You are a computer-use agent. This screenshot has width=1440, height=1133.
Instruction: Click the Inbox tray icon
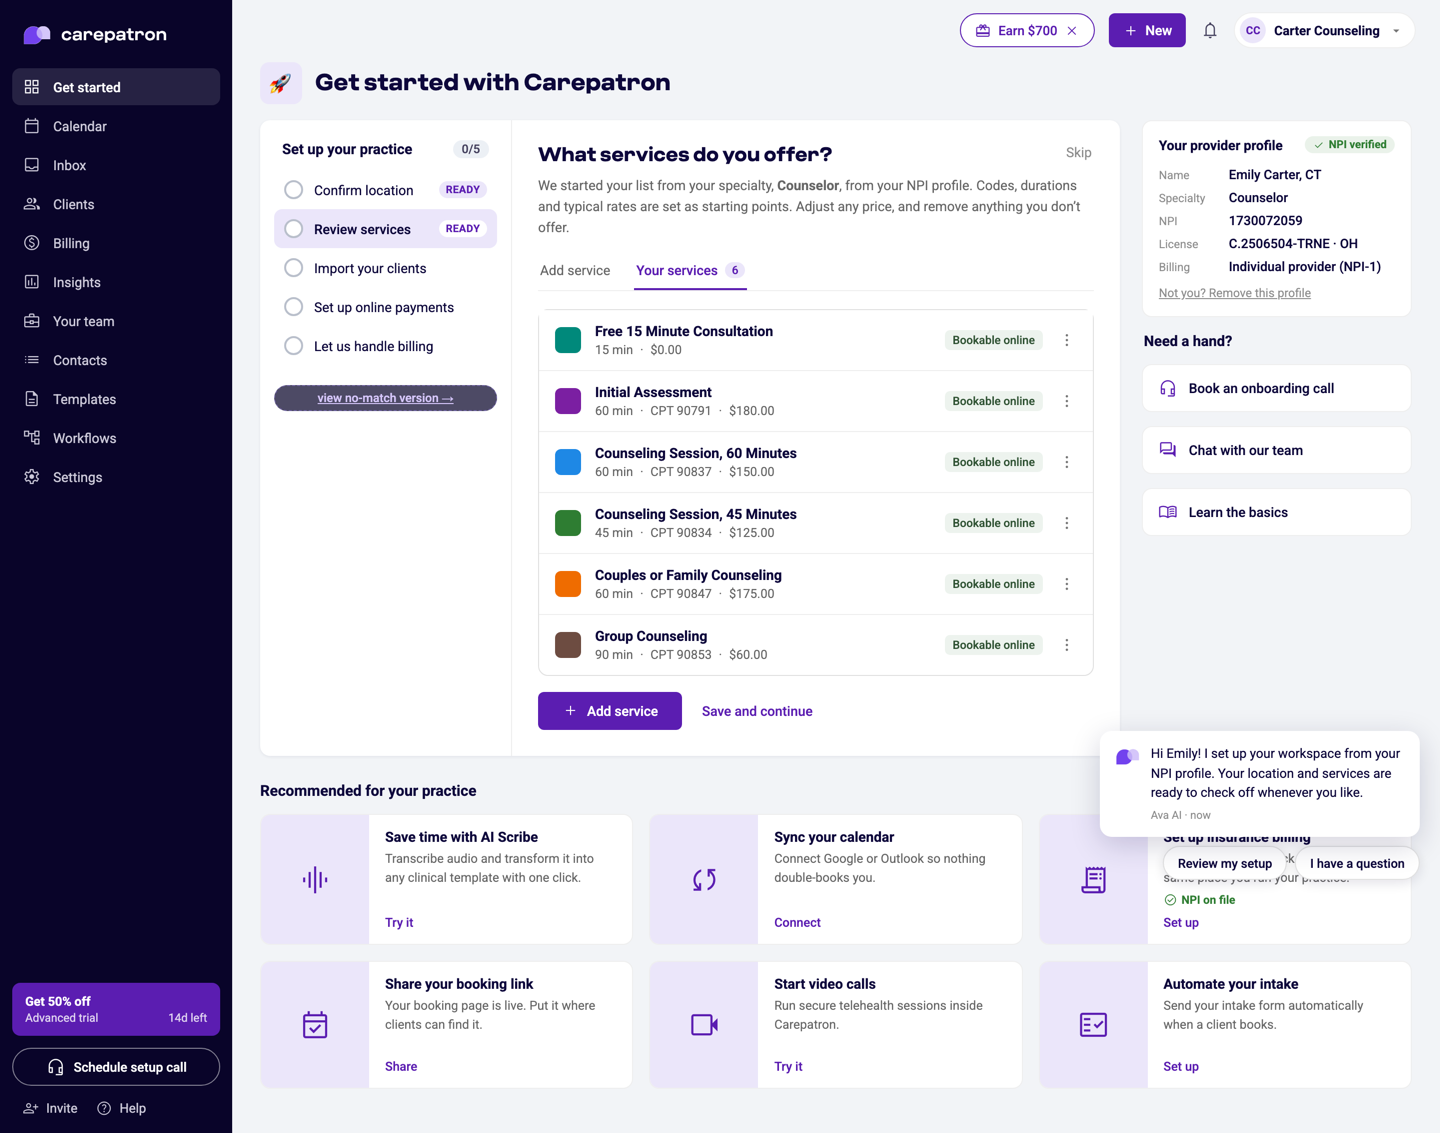pyautogui.click(x=32, y=165)
